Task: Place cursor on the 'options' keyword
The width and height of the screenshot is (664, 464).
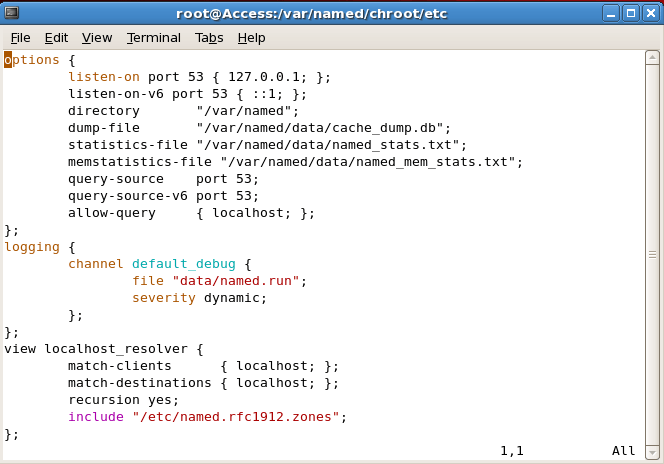Action: click(x=32, y=60)
